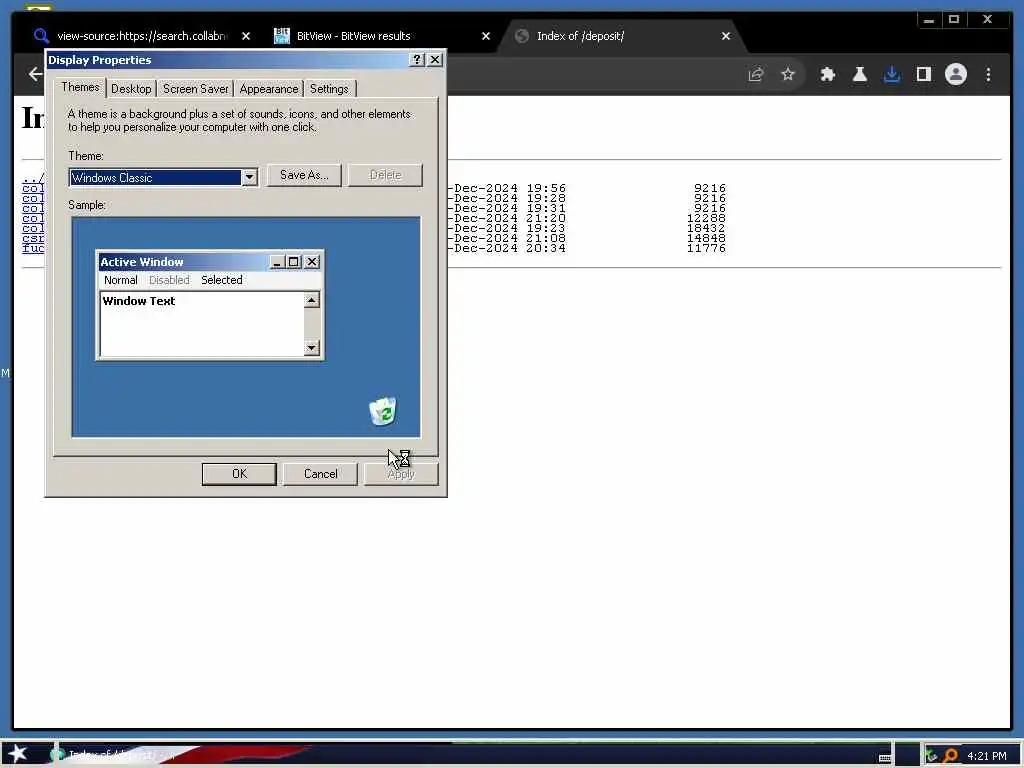1024x768 pixels.
Task: Click the magnifier favicon on first tab
Action: 40,36
